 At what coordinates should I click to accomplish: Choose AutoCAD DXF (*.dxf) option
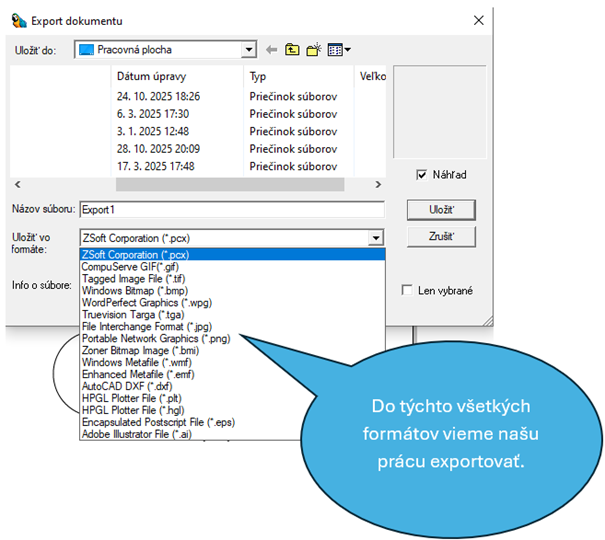128,386
